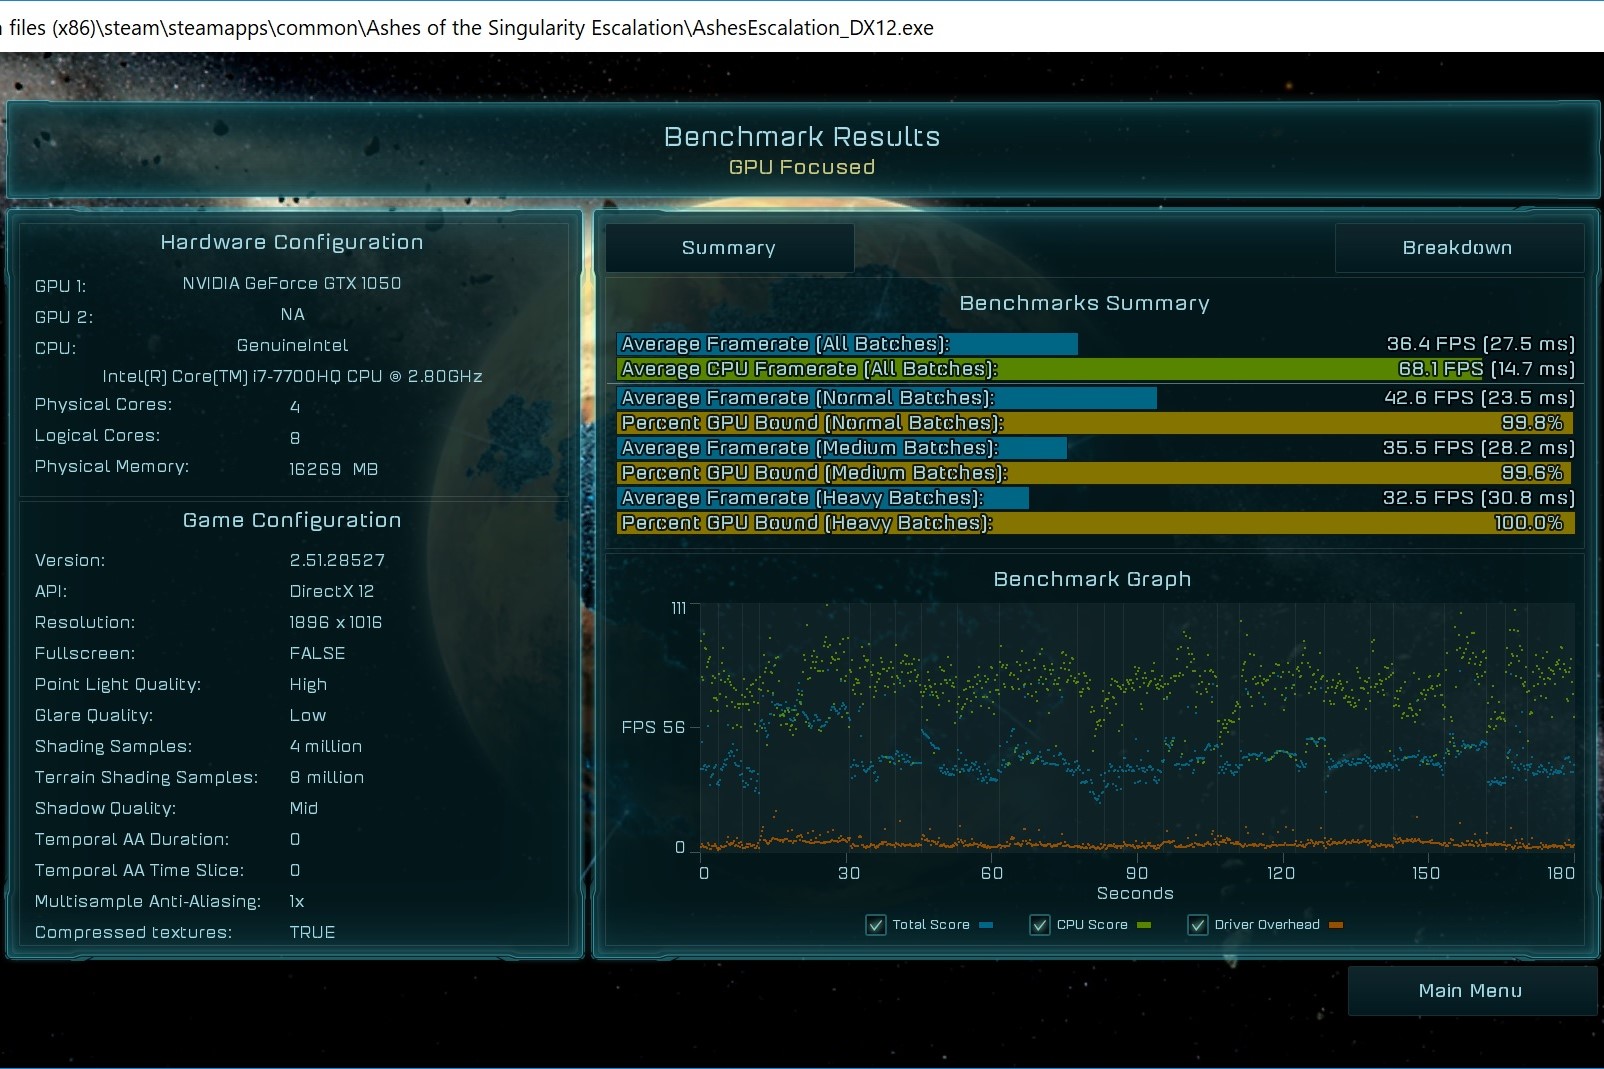Click the NVIDIA GeForce GTX 1050 text
The height and width of the screenshot is (1069, 1604).
(292, 283)
